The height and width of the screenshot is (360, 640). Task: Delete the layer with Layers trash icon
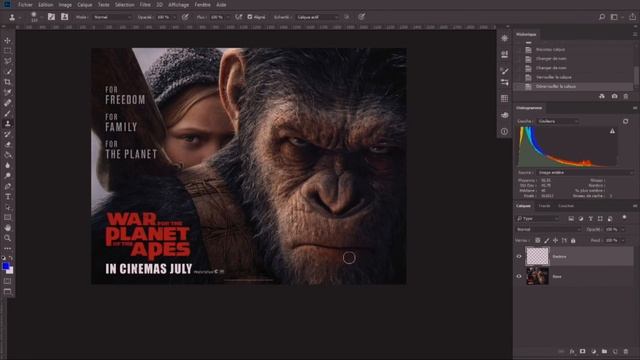pyautogui.click(x=626, y=351)
